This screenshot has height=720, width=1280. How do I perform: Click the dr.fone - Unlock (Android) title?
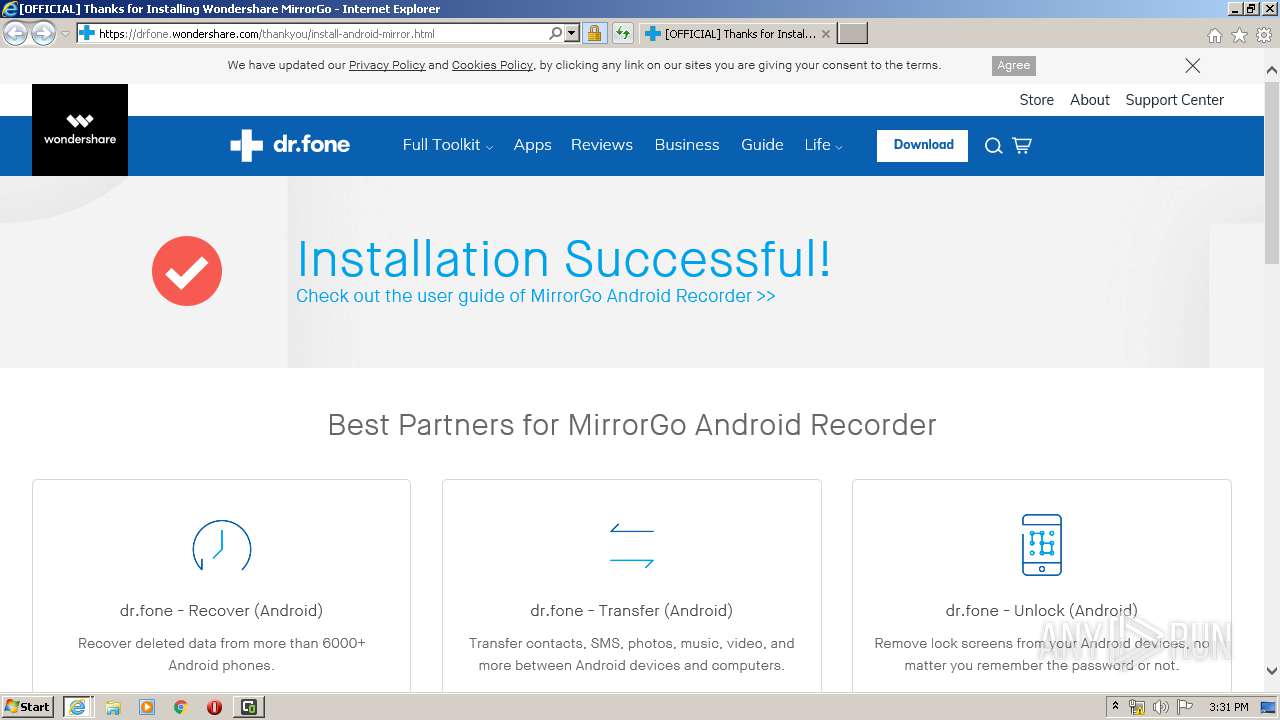coord(1041,610)
